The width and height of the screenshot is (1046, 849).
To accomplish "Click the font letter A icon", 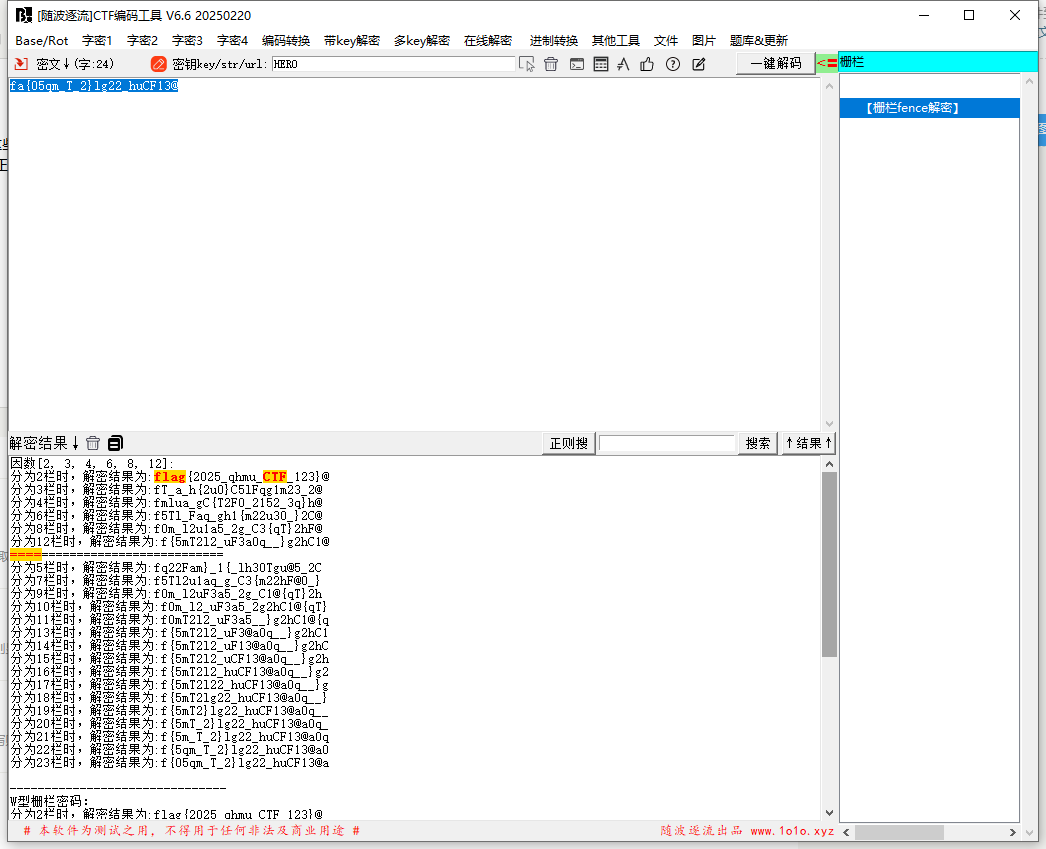I will point(623,64).
